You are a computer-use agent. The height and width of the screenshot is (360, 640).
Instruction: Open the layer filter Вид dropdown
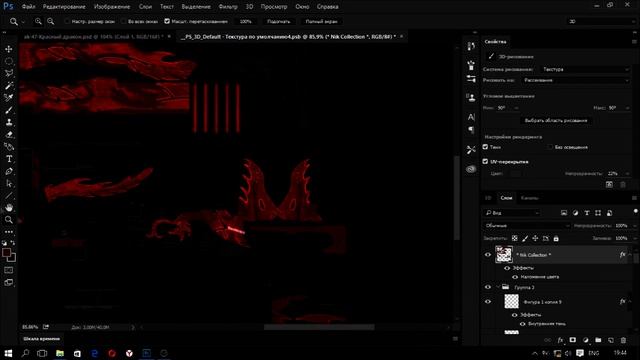(x=512, y=213)
